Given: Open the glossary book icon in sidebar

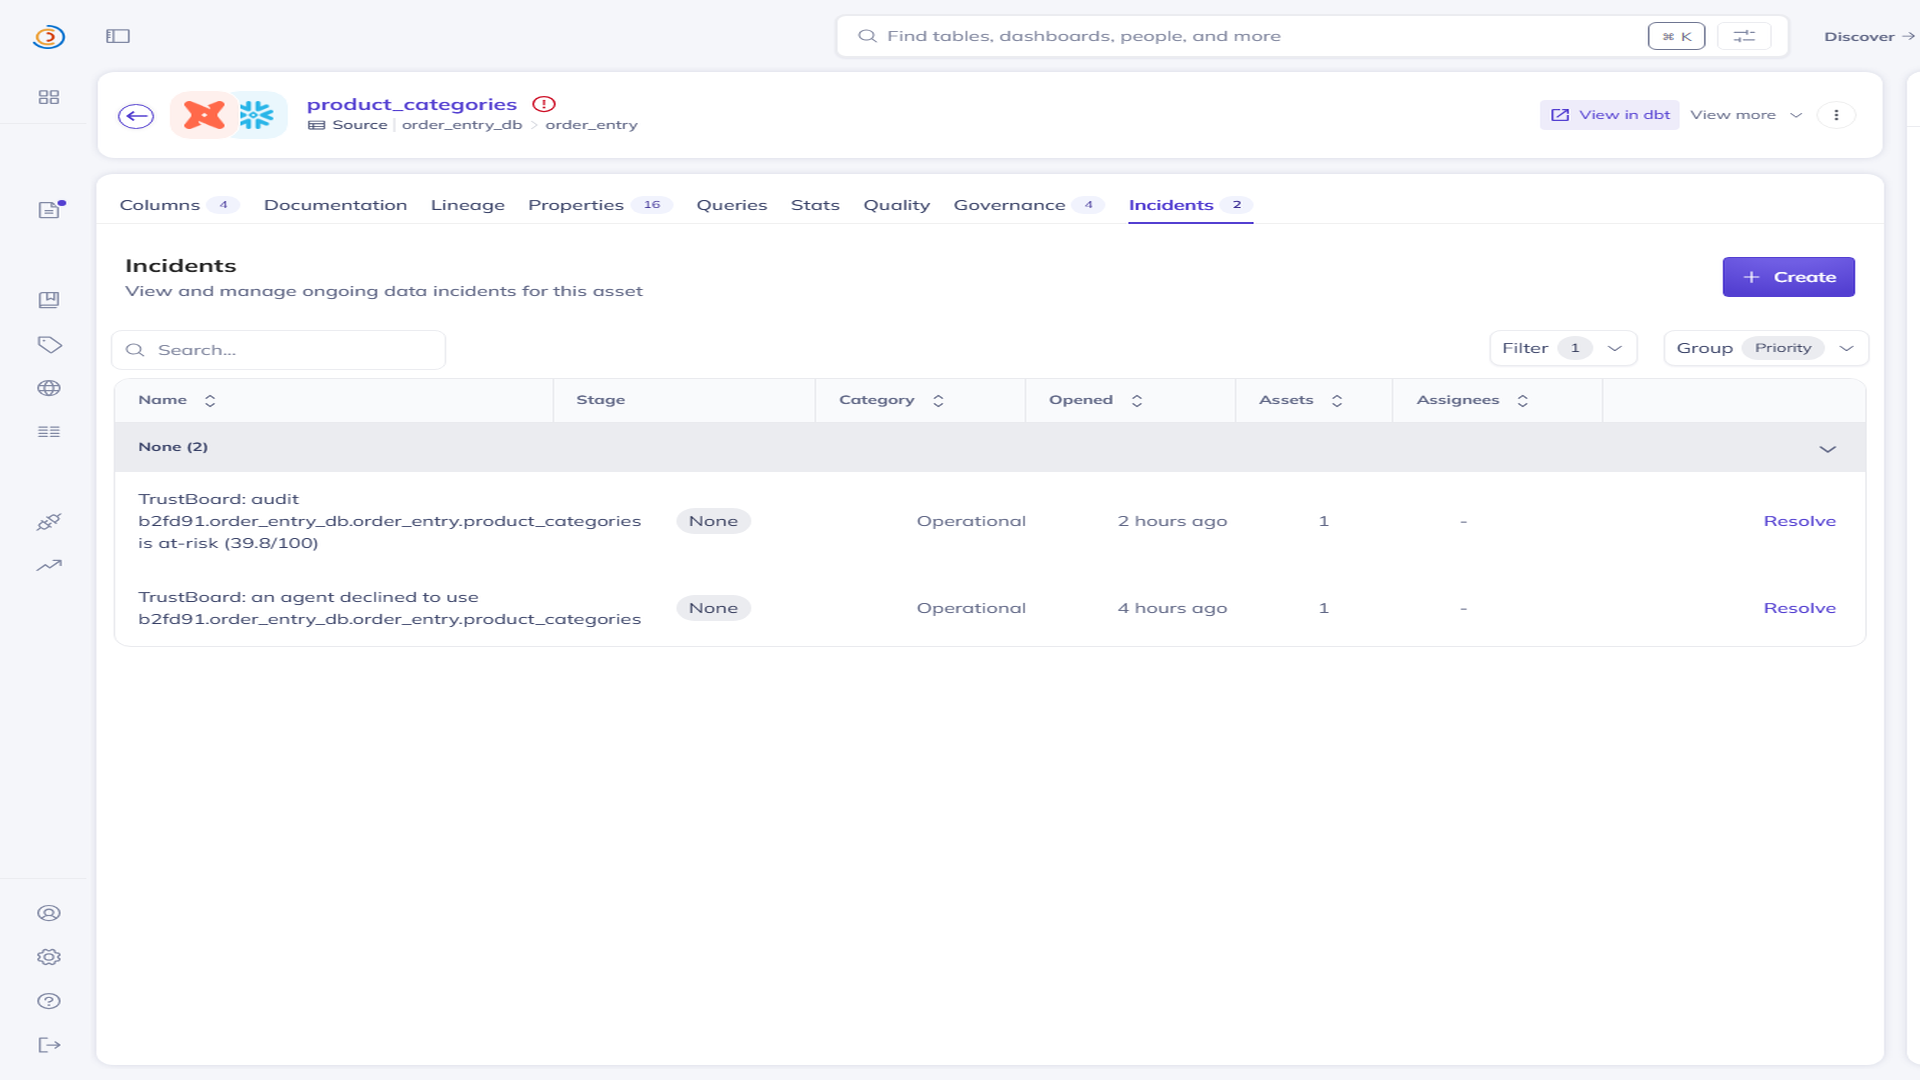Looking at the screenshot, I should pos(49,300).
